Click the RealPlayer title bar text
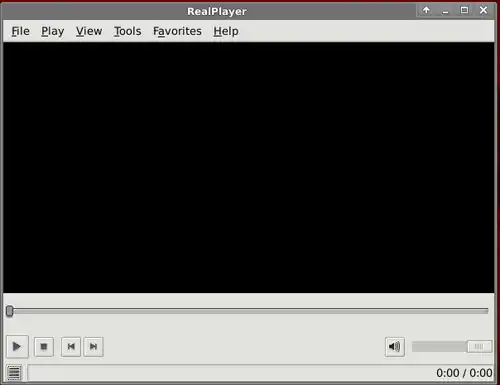Screen dimensions: 500x385 coord(217,12)
